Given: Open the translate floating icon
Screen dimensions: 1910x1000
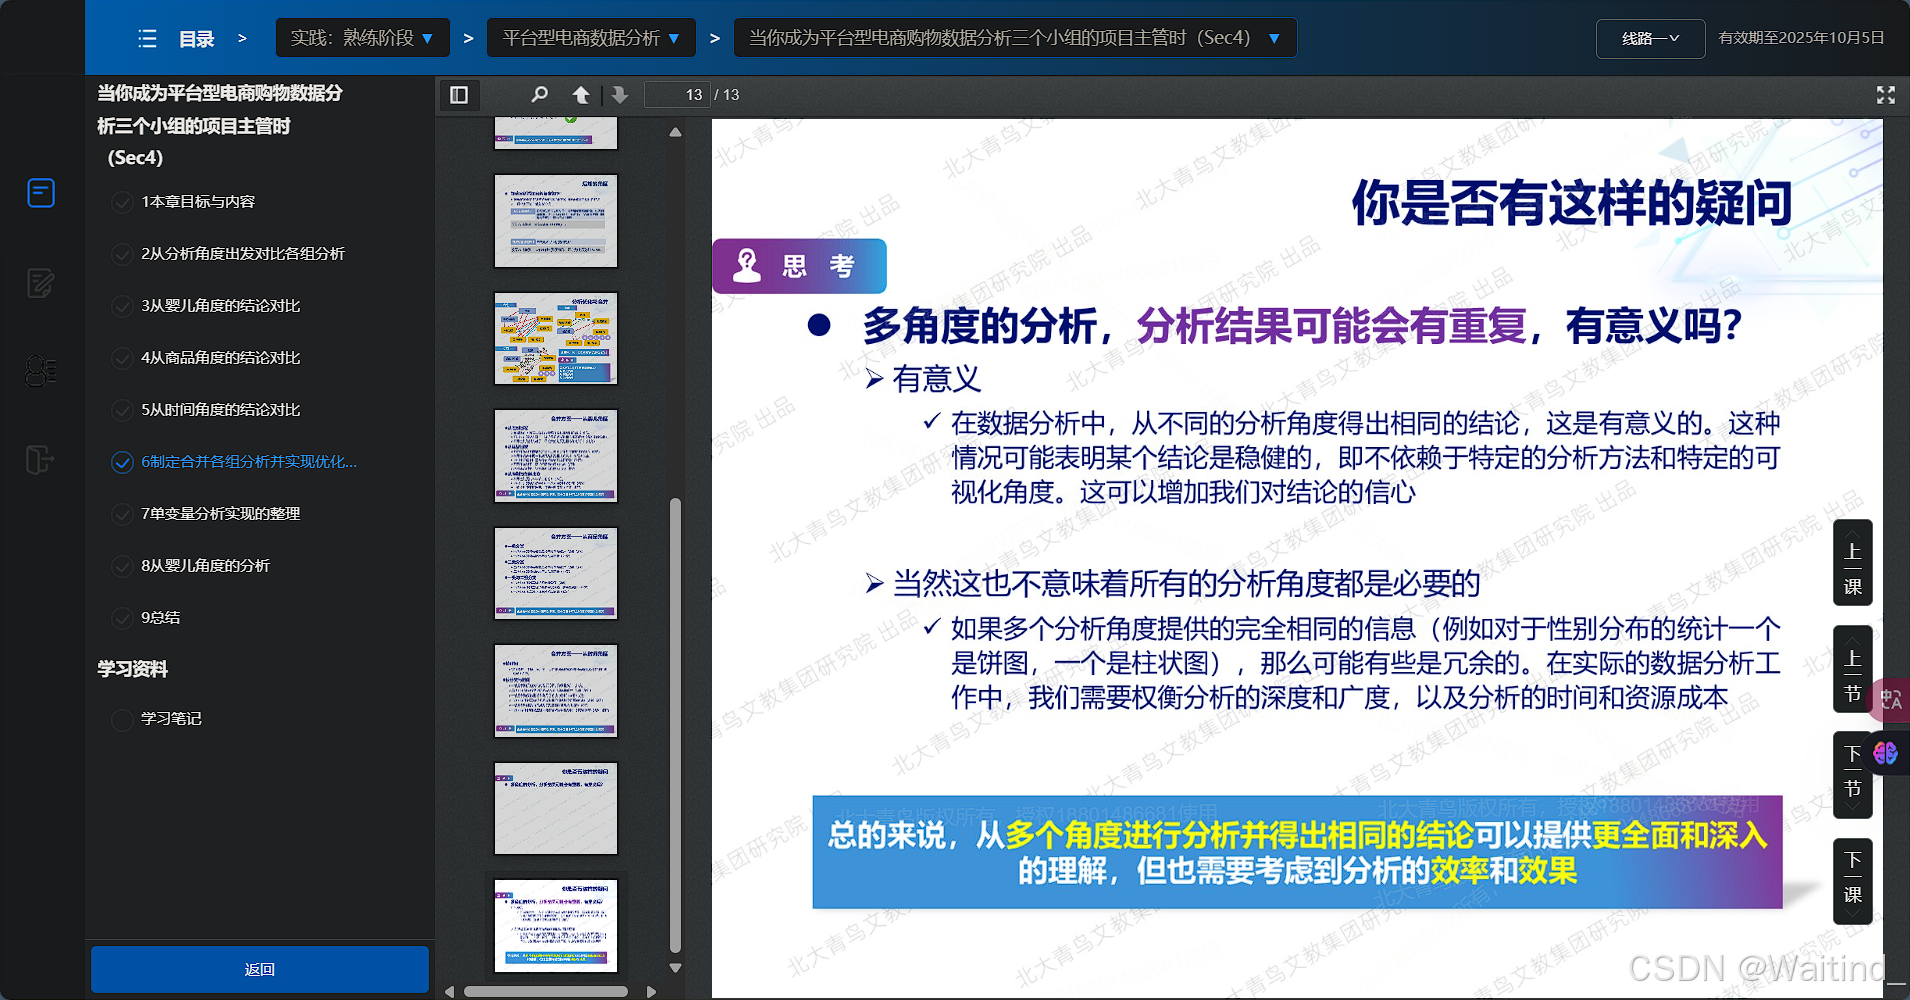Looking at the screenshot, I should pos(1891,699).
